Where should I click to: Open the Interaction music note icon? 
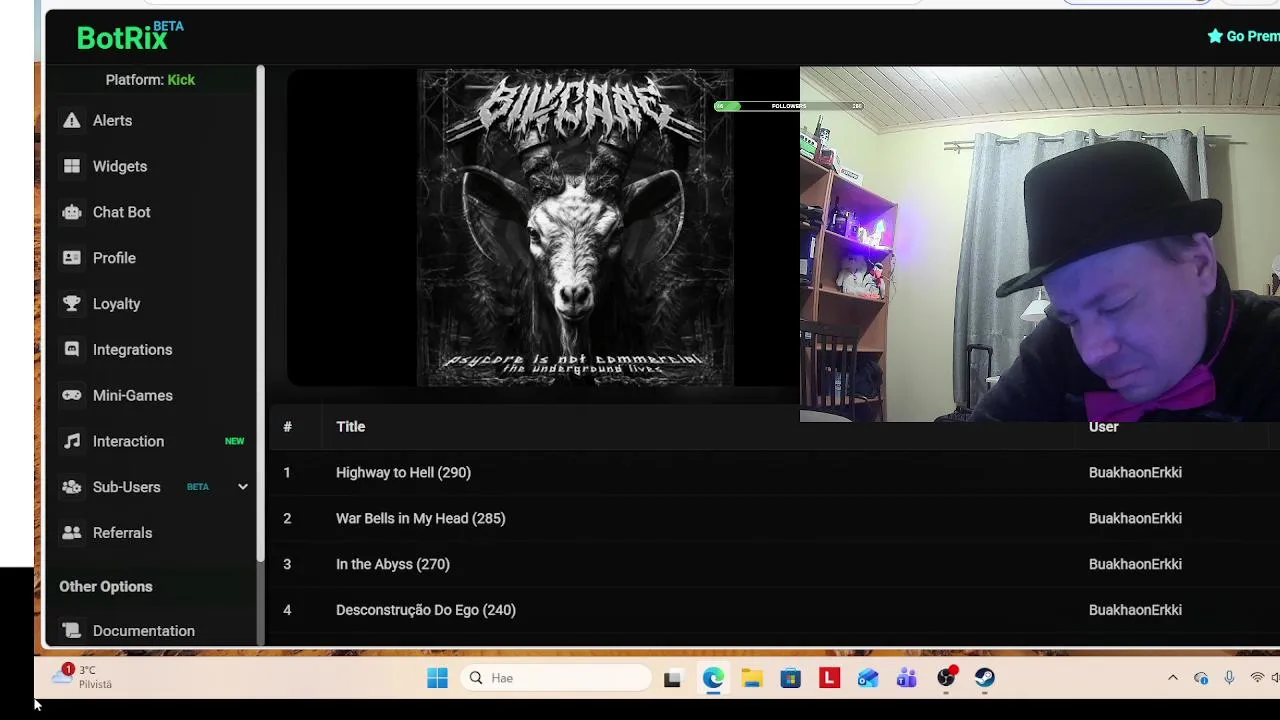(71, 441)
